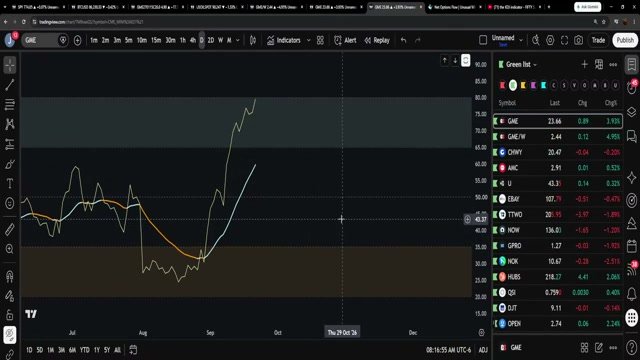Select the purple flag list filter

click(x=533, y=85)
